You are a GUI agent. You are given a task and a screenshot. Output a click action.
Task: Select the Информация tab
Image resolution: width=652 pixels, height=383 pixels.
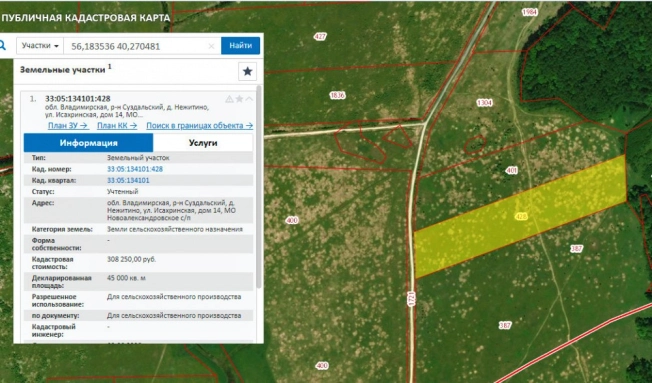click(x=88, y=143)
